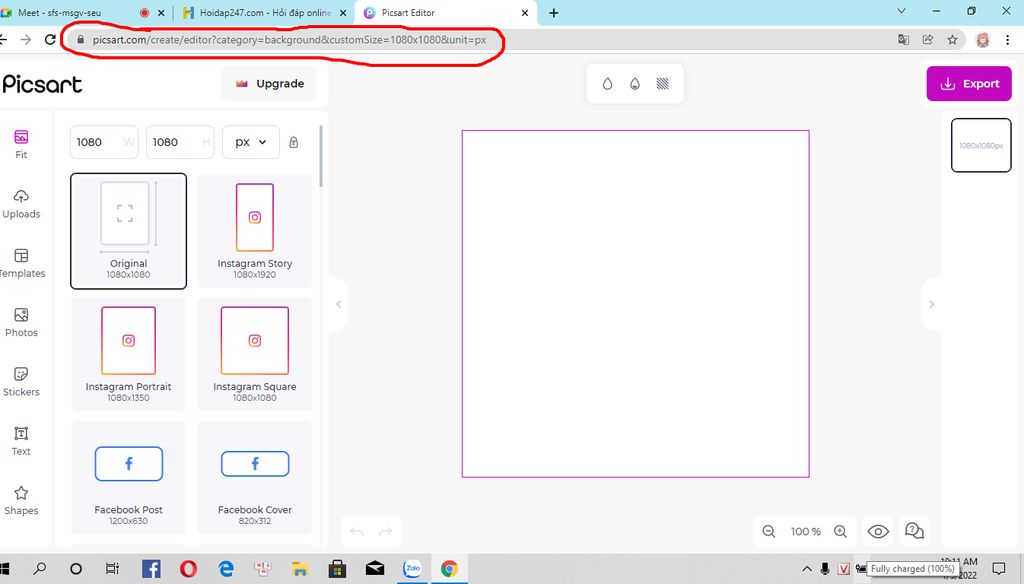
Task: Click the Export button
Action: coord(969,84)
